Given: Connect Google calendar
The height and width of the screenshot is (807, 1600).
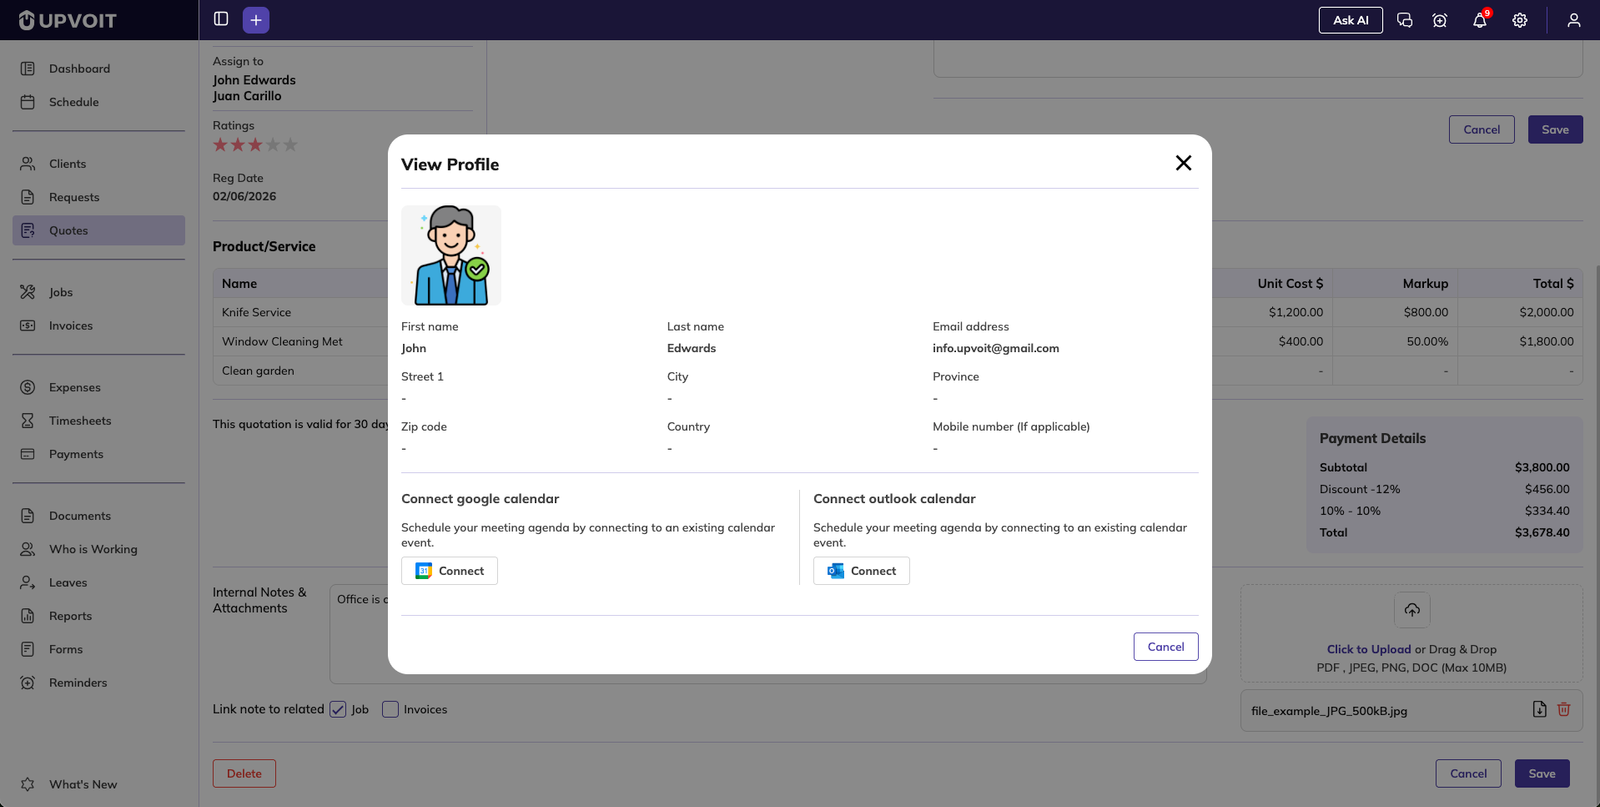Looking at the screenshot, I should click(x=449, y=571).
